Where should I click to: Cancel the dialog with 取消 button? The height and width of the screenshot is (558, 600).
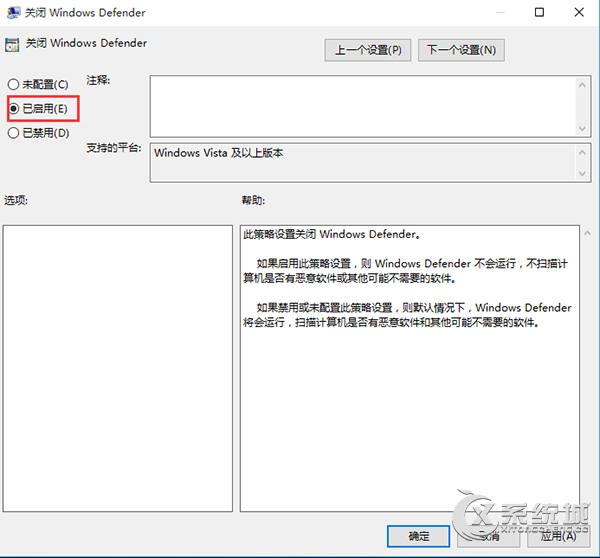[489, 536]
